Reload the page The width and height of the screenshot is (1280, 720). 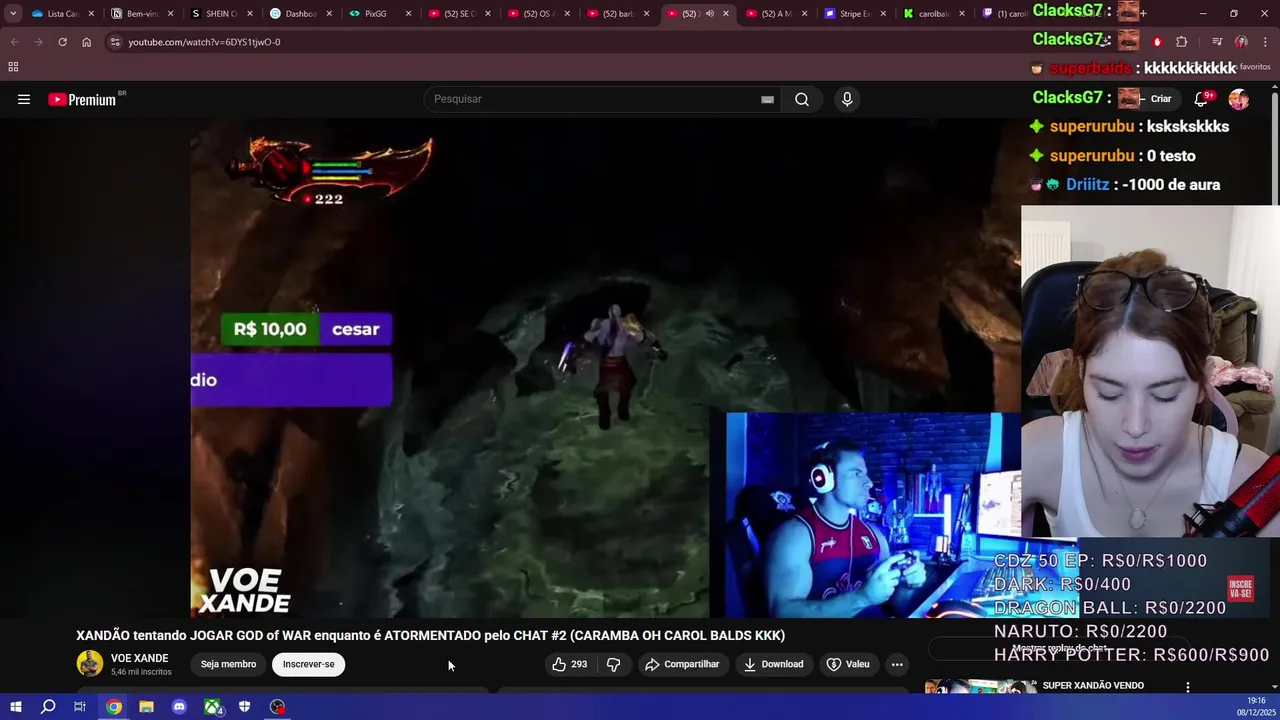click(x=62, y=42)
